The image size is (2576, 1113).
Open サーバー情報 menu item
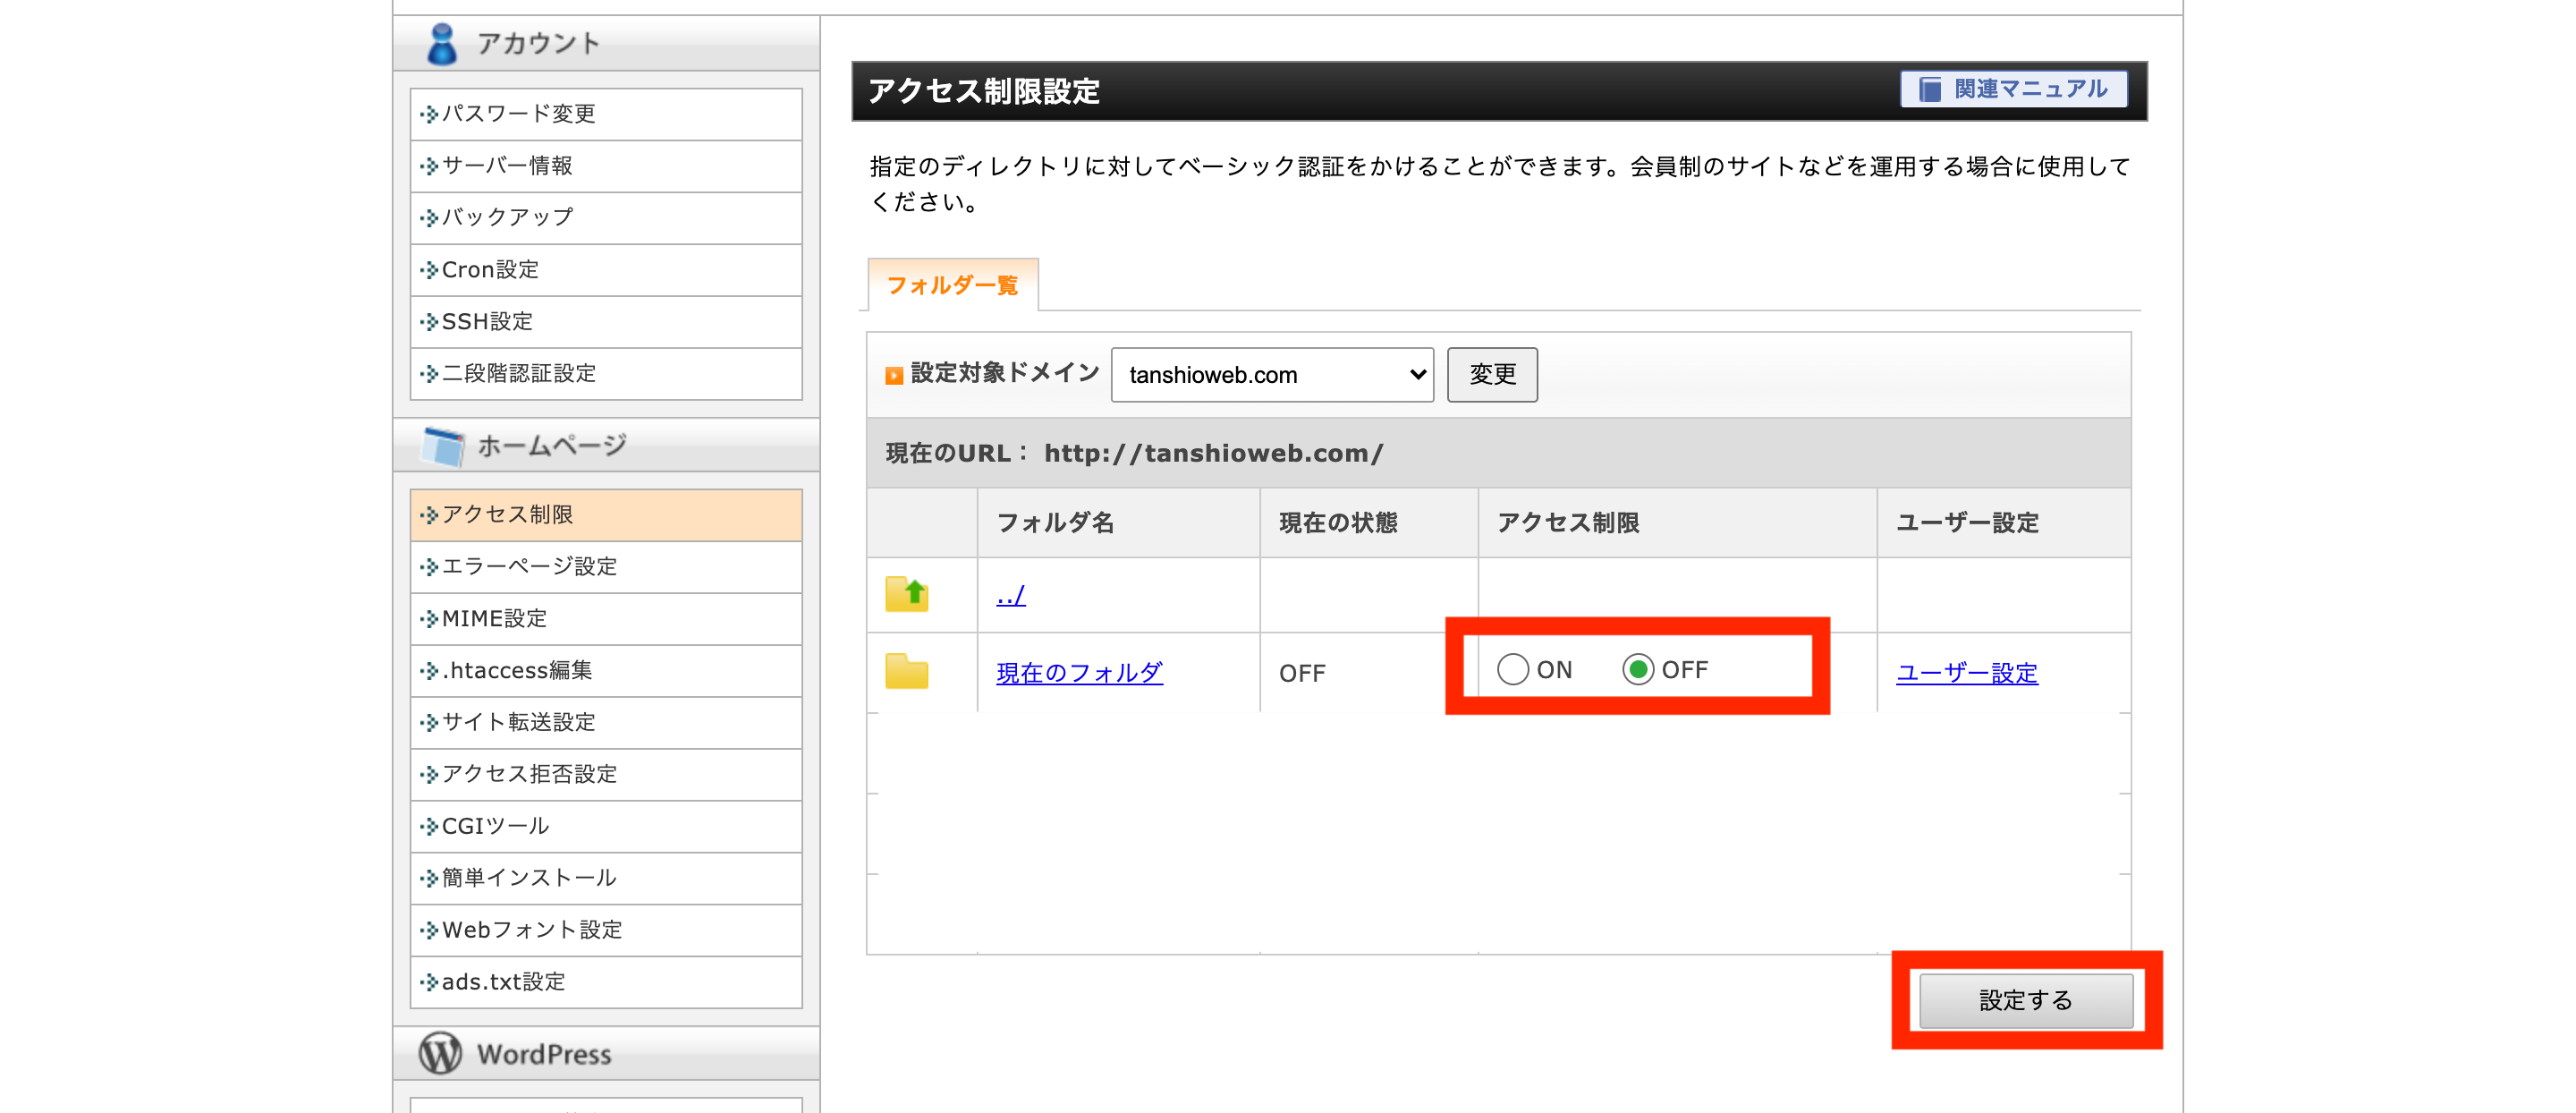tap(606, 166)
